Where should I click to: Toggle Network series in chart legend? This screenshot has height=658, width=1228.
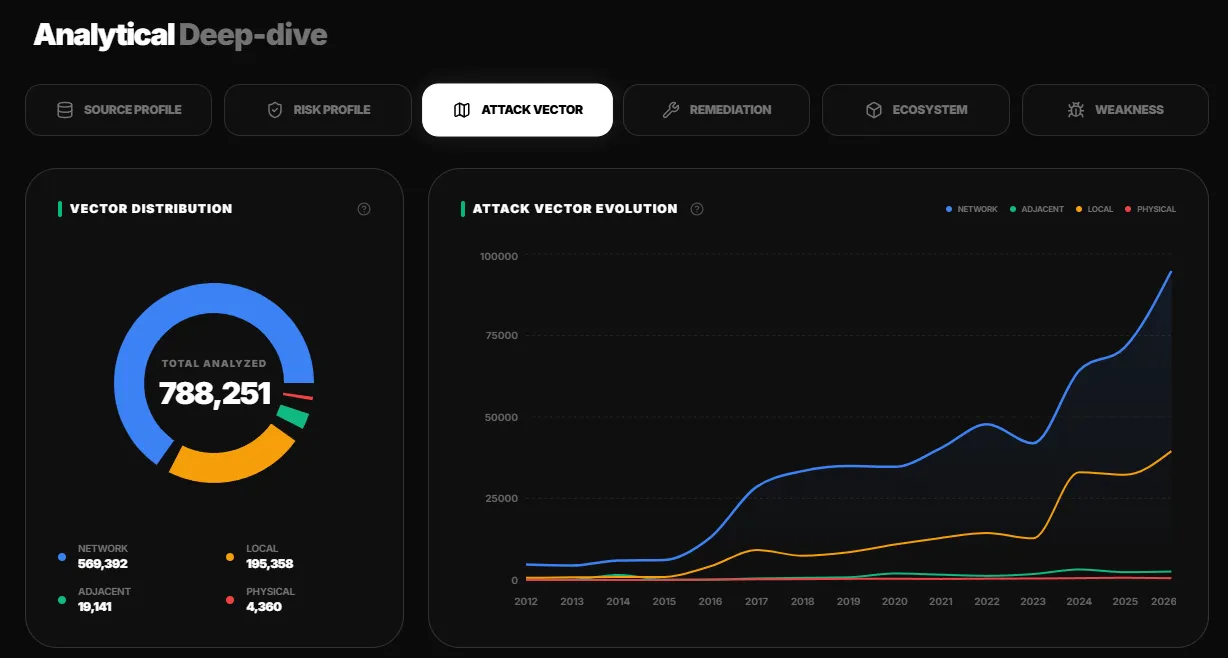pos(972,209)
